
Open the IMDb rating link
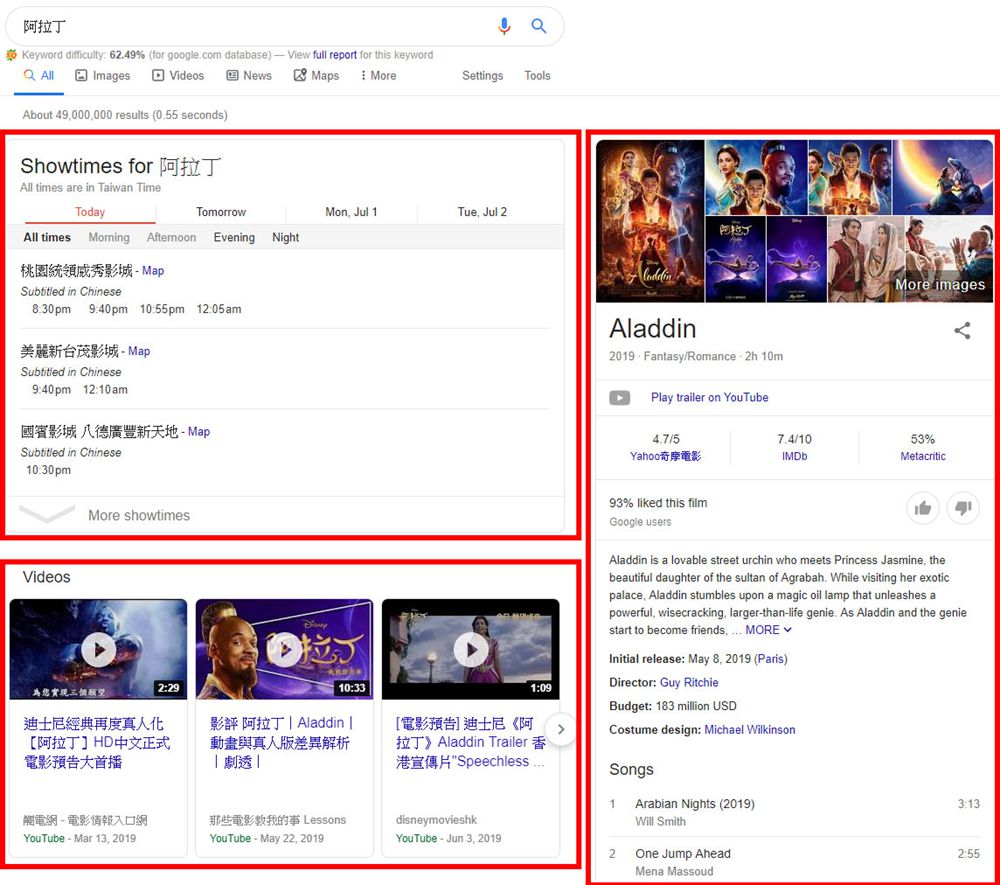pyautogui.click(x=795, y=457)
